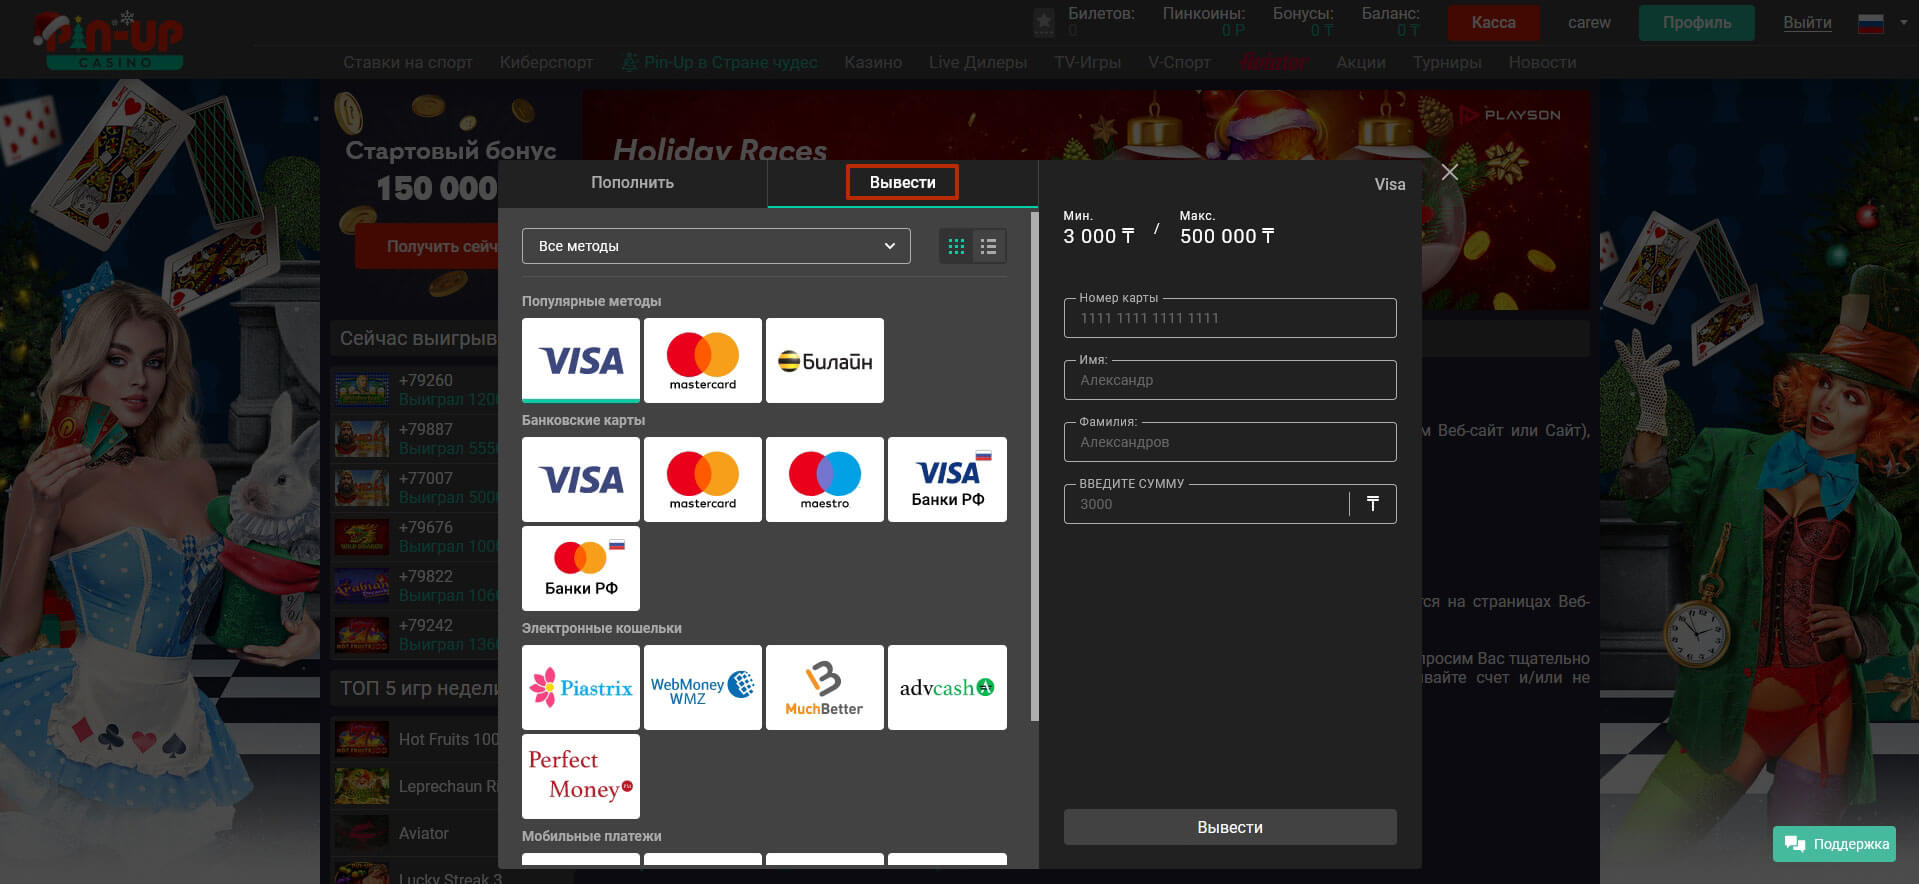Screen dimensions: 1919x884
Task: Click the bottom Вывести submit button
Action: click(x=1230, y=827)
